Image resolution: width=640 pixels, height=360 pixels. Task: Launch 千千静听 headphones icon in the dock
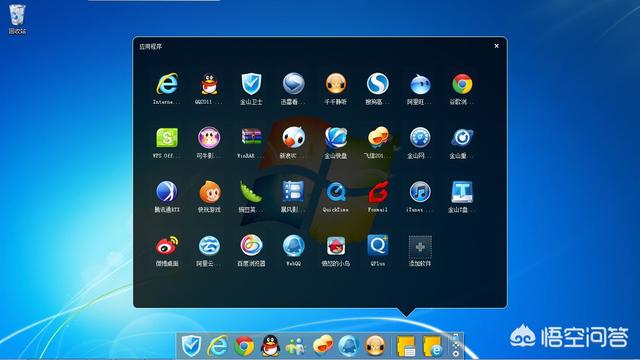click(x=375, y=346)
